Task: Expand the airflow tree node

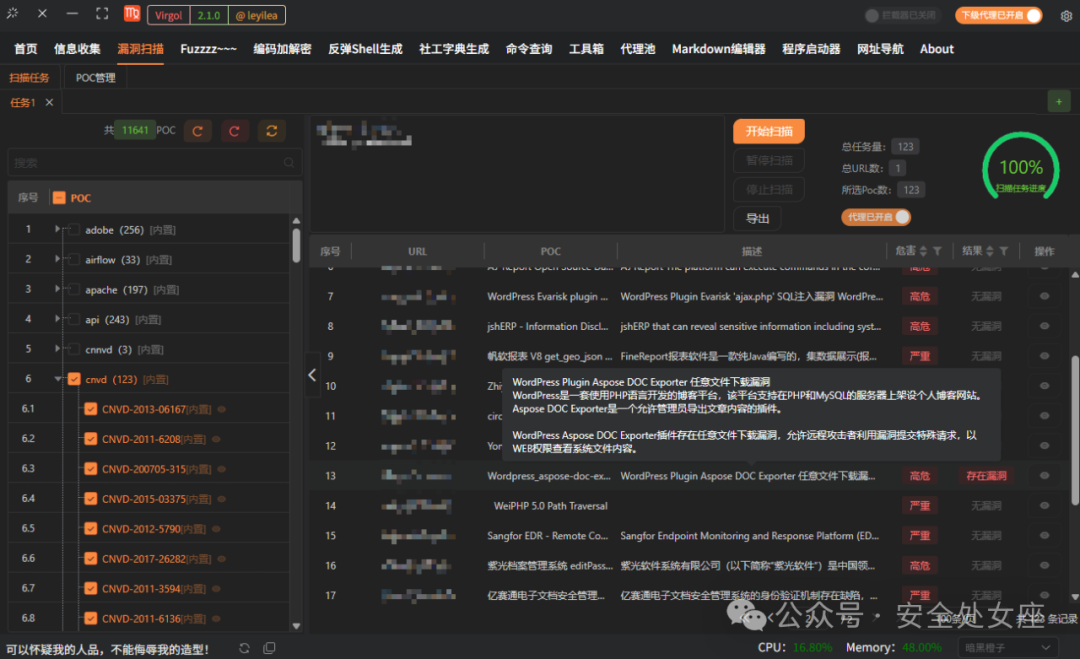Action: click(x=57, y=259)
